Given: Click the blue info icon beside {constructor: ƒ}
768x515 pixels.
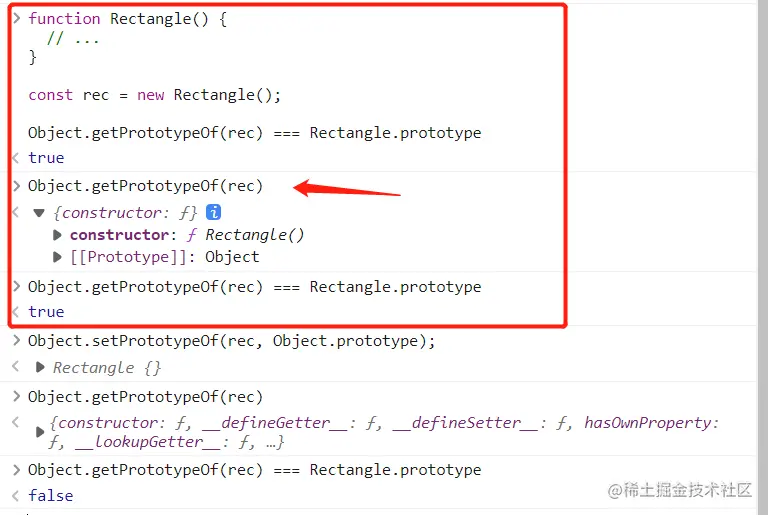Looking at the screenshot, I should tap(213, 212).
